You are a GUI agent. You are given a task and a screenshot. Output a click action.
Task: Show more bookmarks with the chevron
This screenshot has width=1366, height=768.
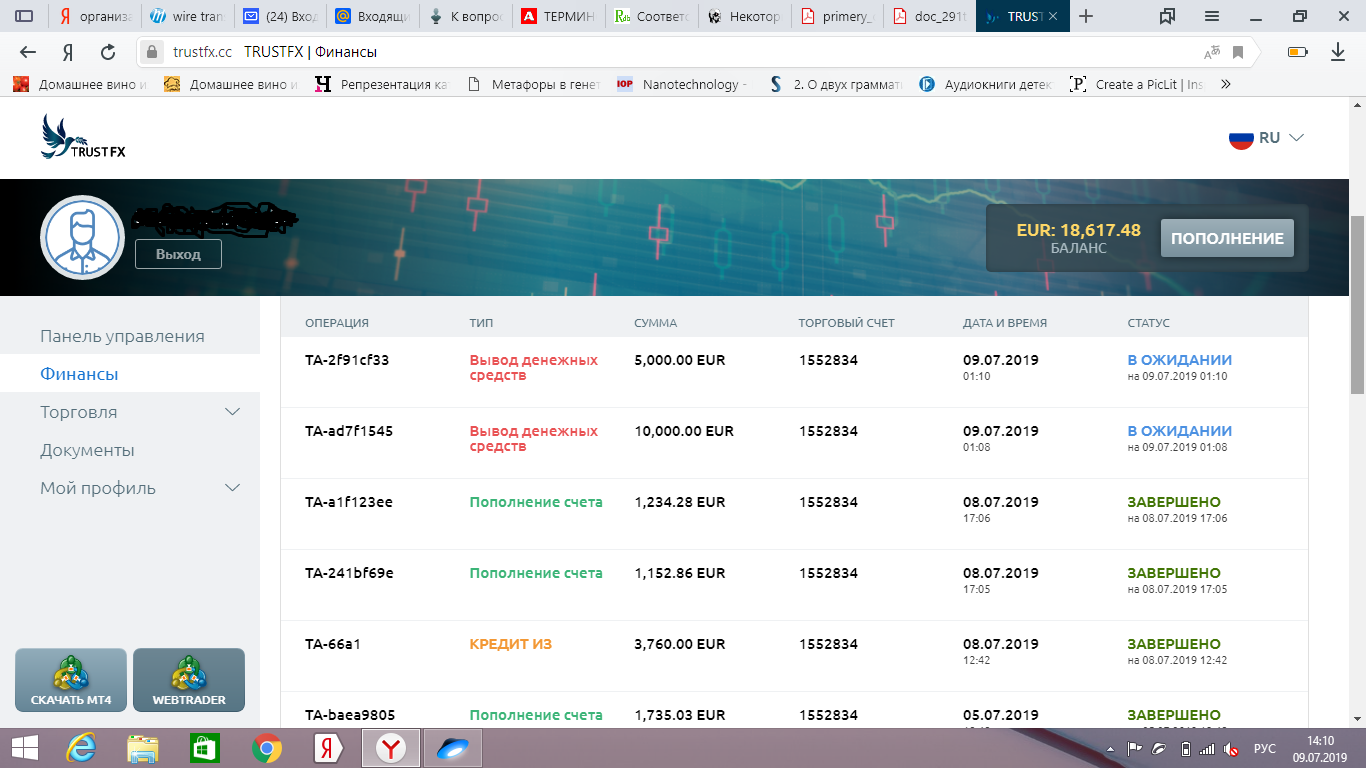click(1226, 85)
